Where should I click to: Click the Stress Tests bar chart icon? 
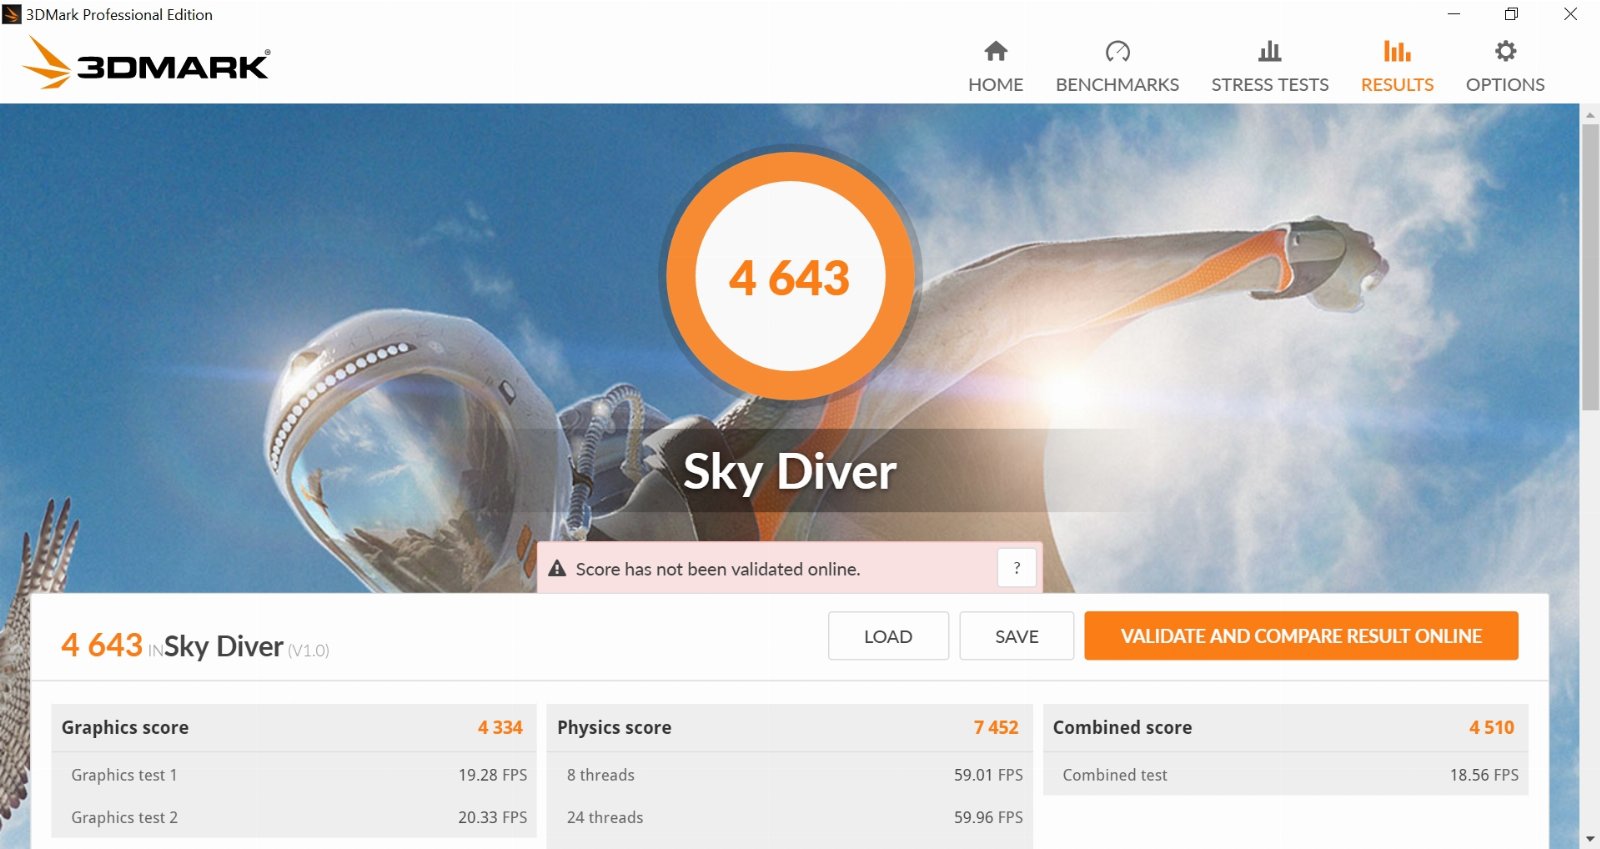point(1270,51)
